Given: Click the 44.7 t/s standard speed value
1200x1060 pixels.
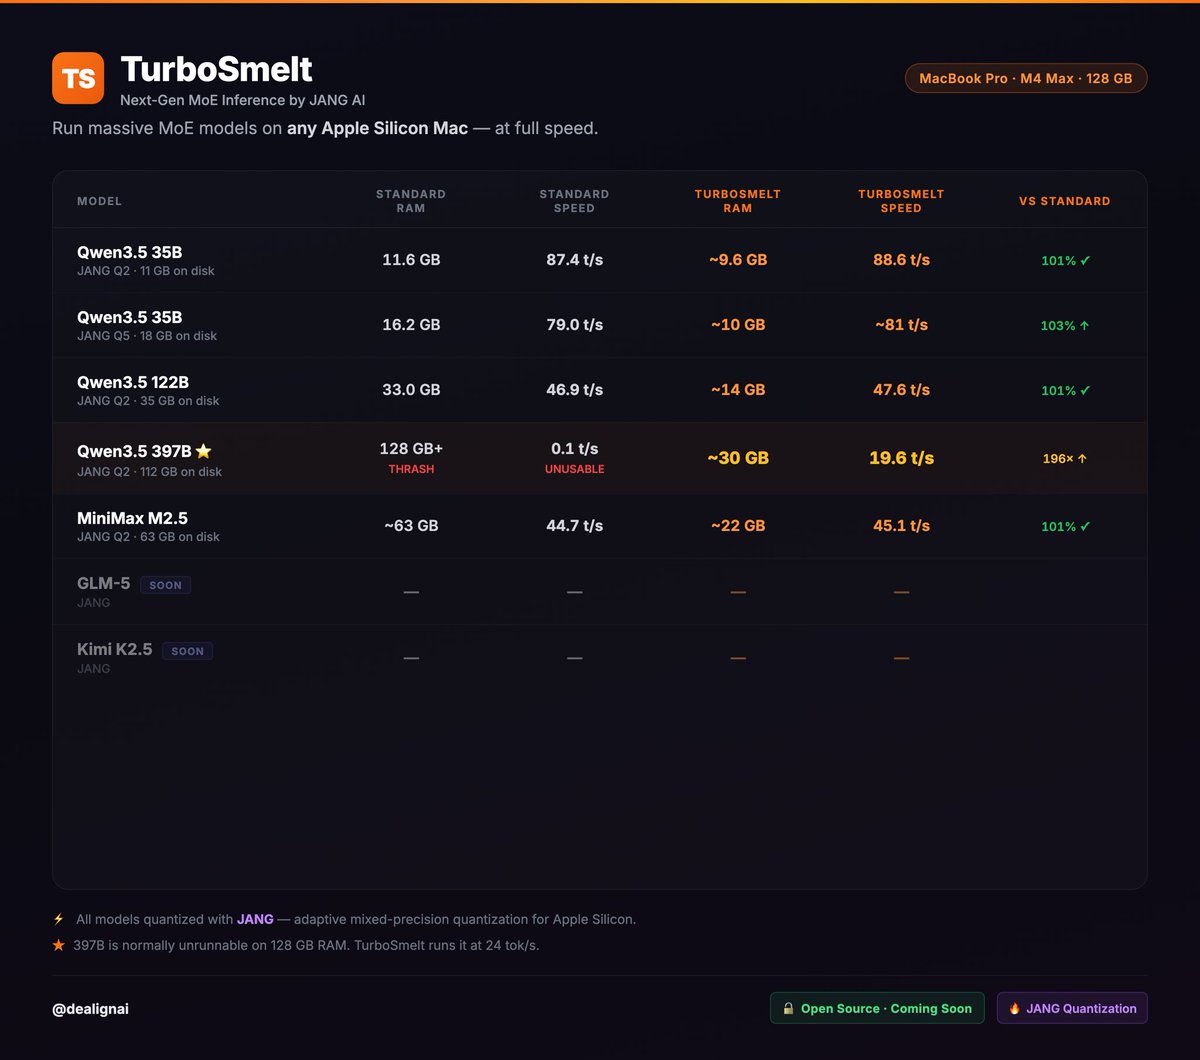Looking at the screenshot, I should (x=574, y=526).
